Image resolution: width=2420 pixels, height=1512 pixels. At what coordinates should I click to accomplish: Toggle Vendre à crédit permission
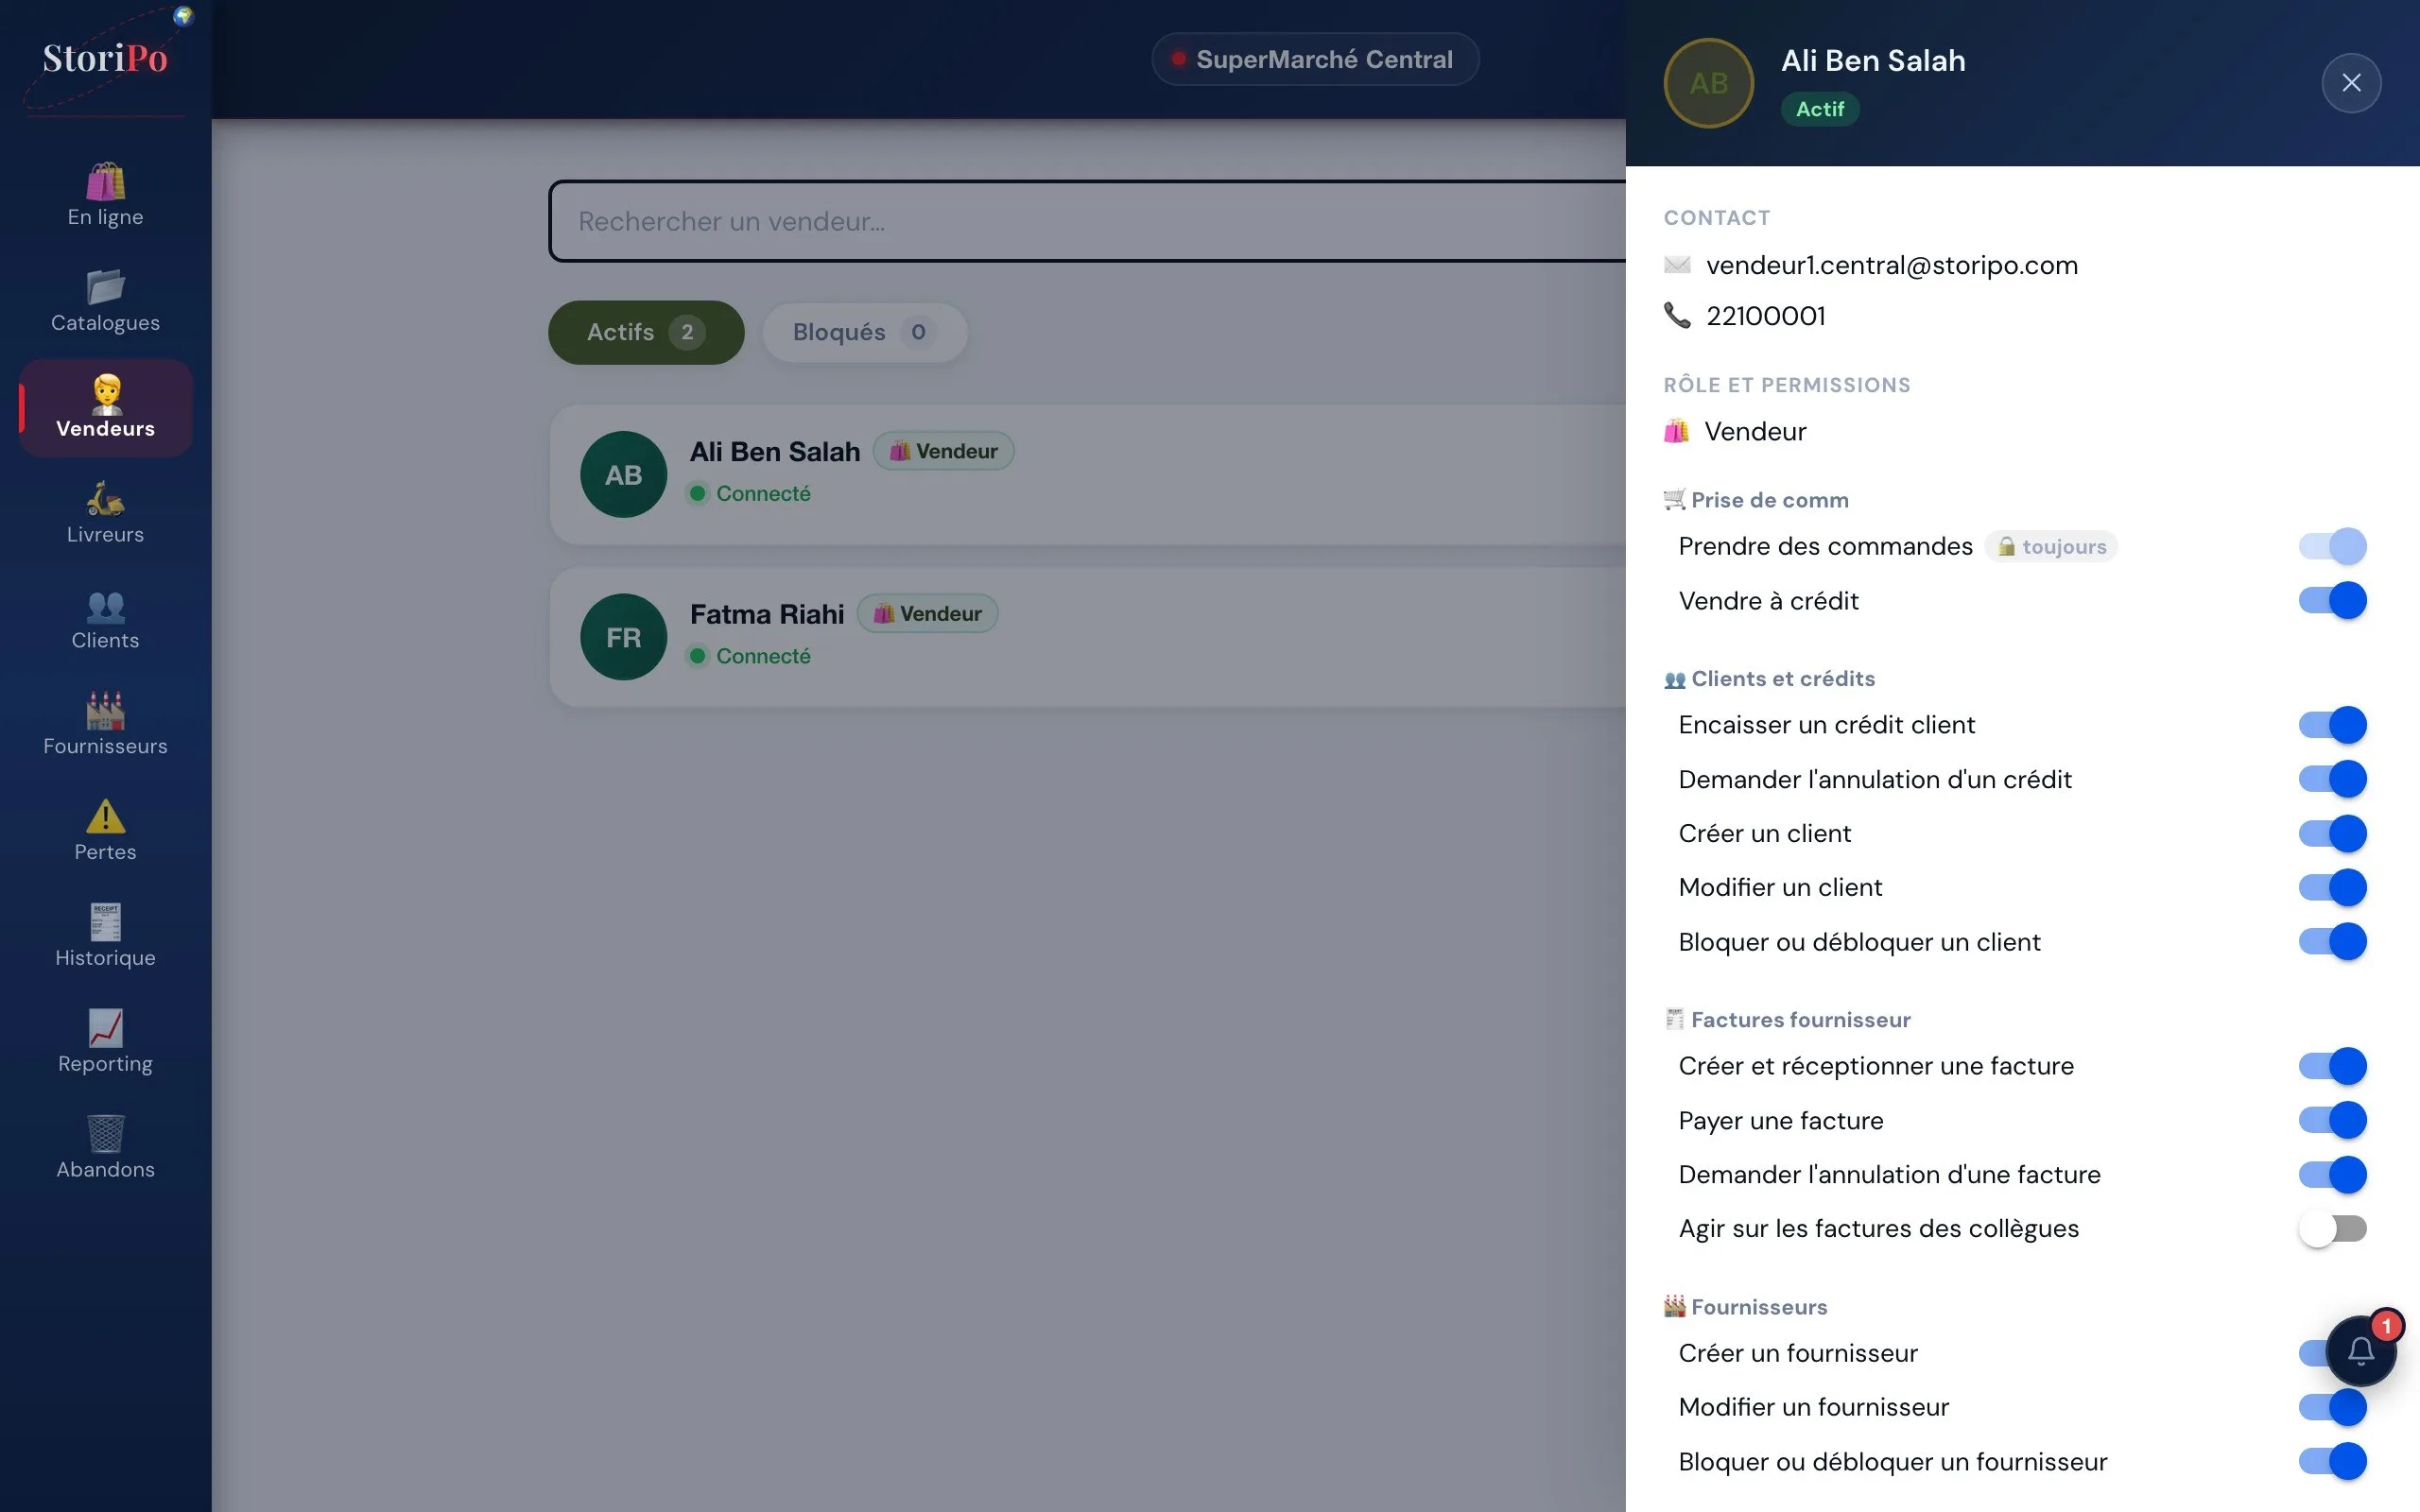2332,601
